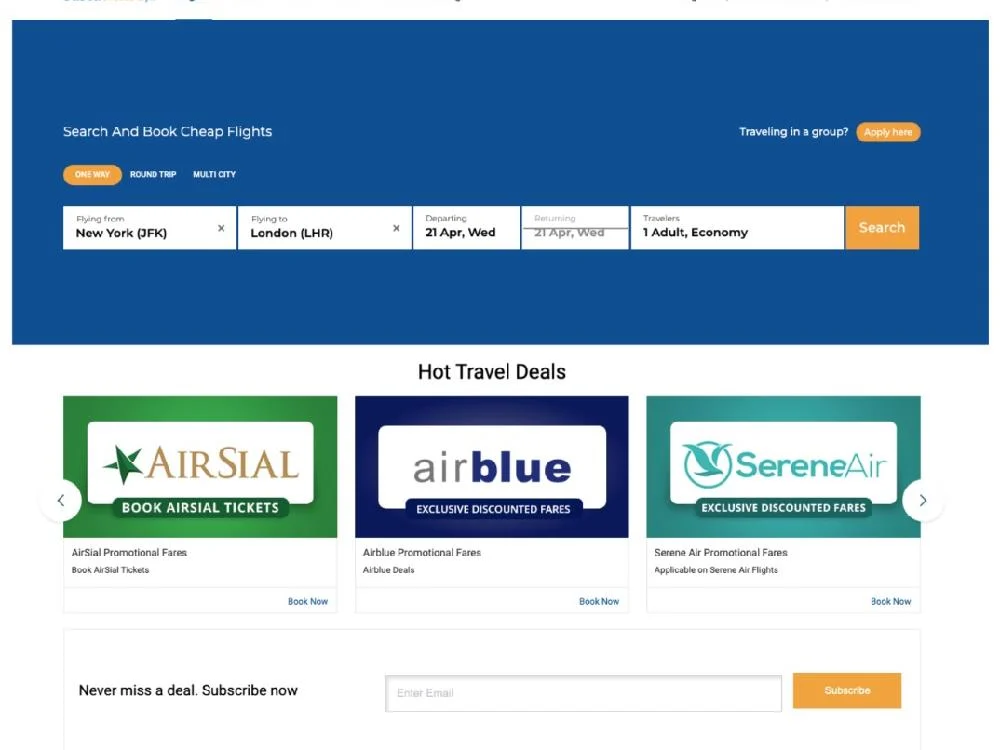This screenshot has height=750, width=1000.
Task: Open the Flying from New York field
Action: click(150, 228)
